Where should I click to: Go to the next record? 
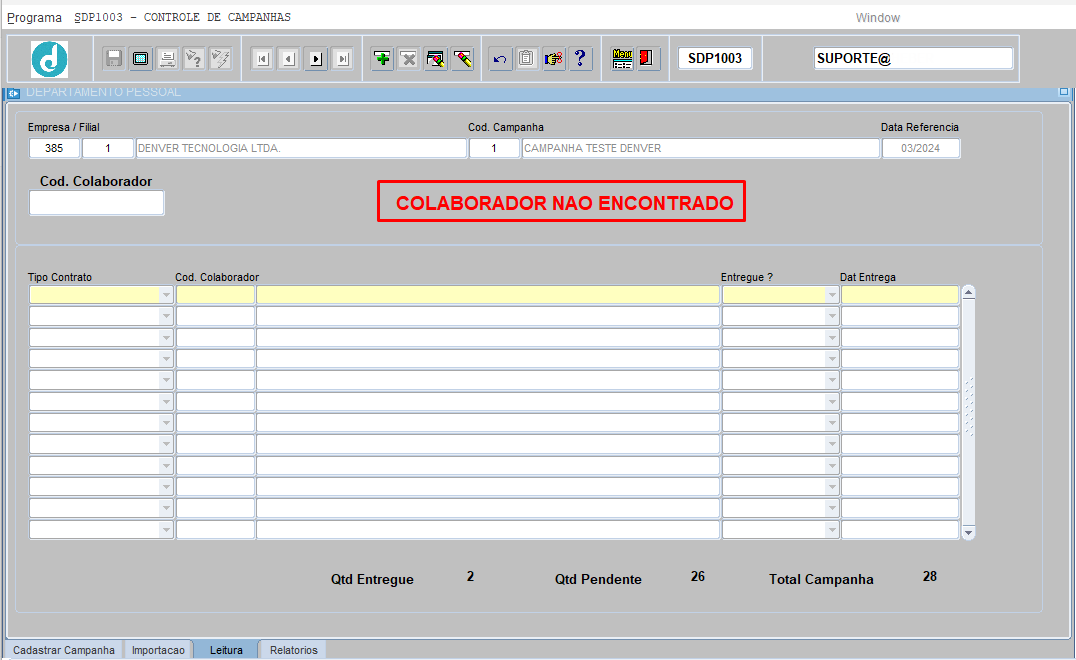[x=316, y=59]
